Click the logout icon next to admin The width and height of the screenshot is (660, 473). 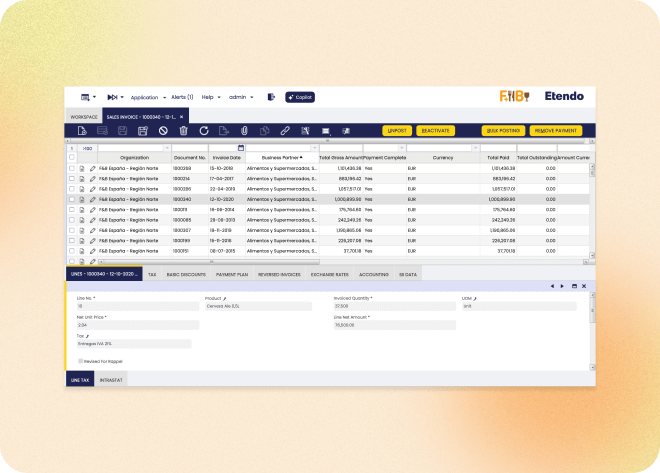coord(271,97)
